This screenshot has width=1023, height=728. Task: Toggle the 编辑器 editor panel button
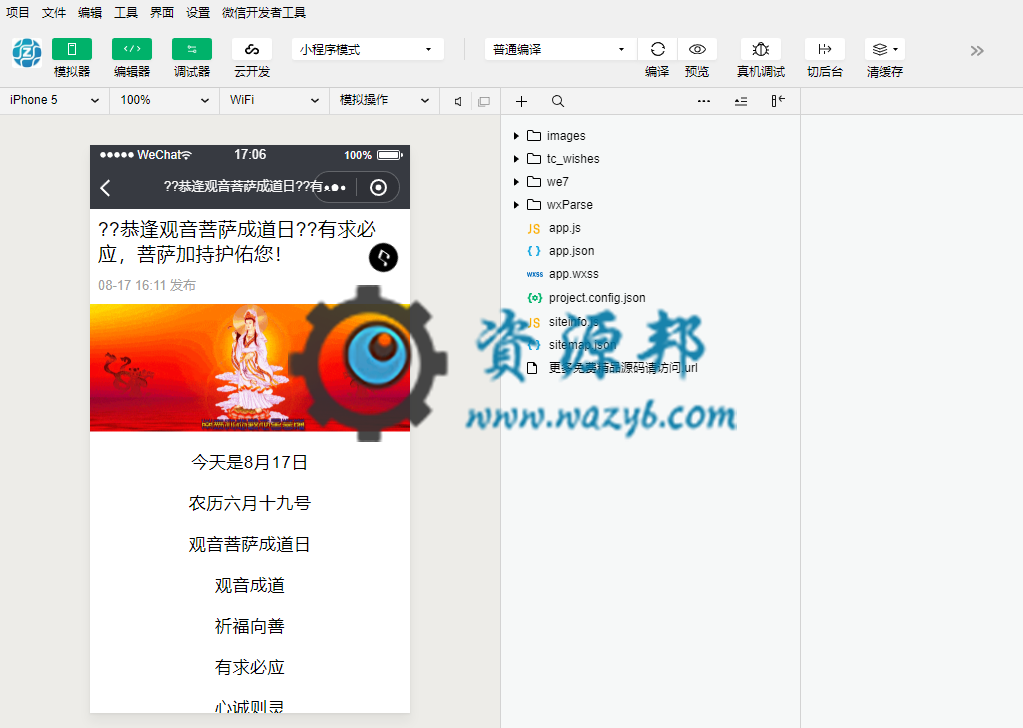coord(132,49)
